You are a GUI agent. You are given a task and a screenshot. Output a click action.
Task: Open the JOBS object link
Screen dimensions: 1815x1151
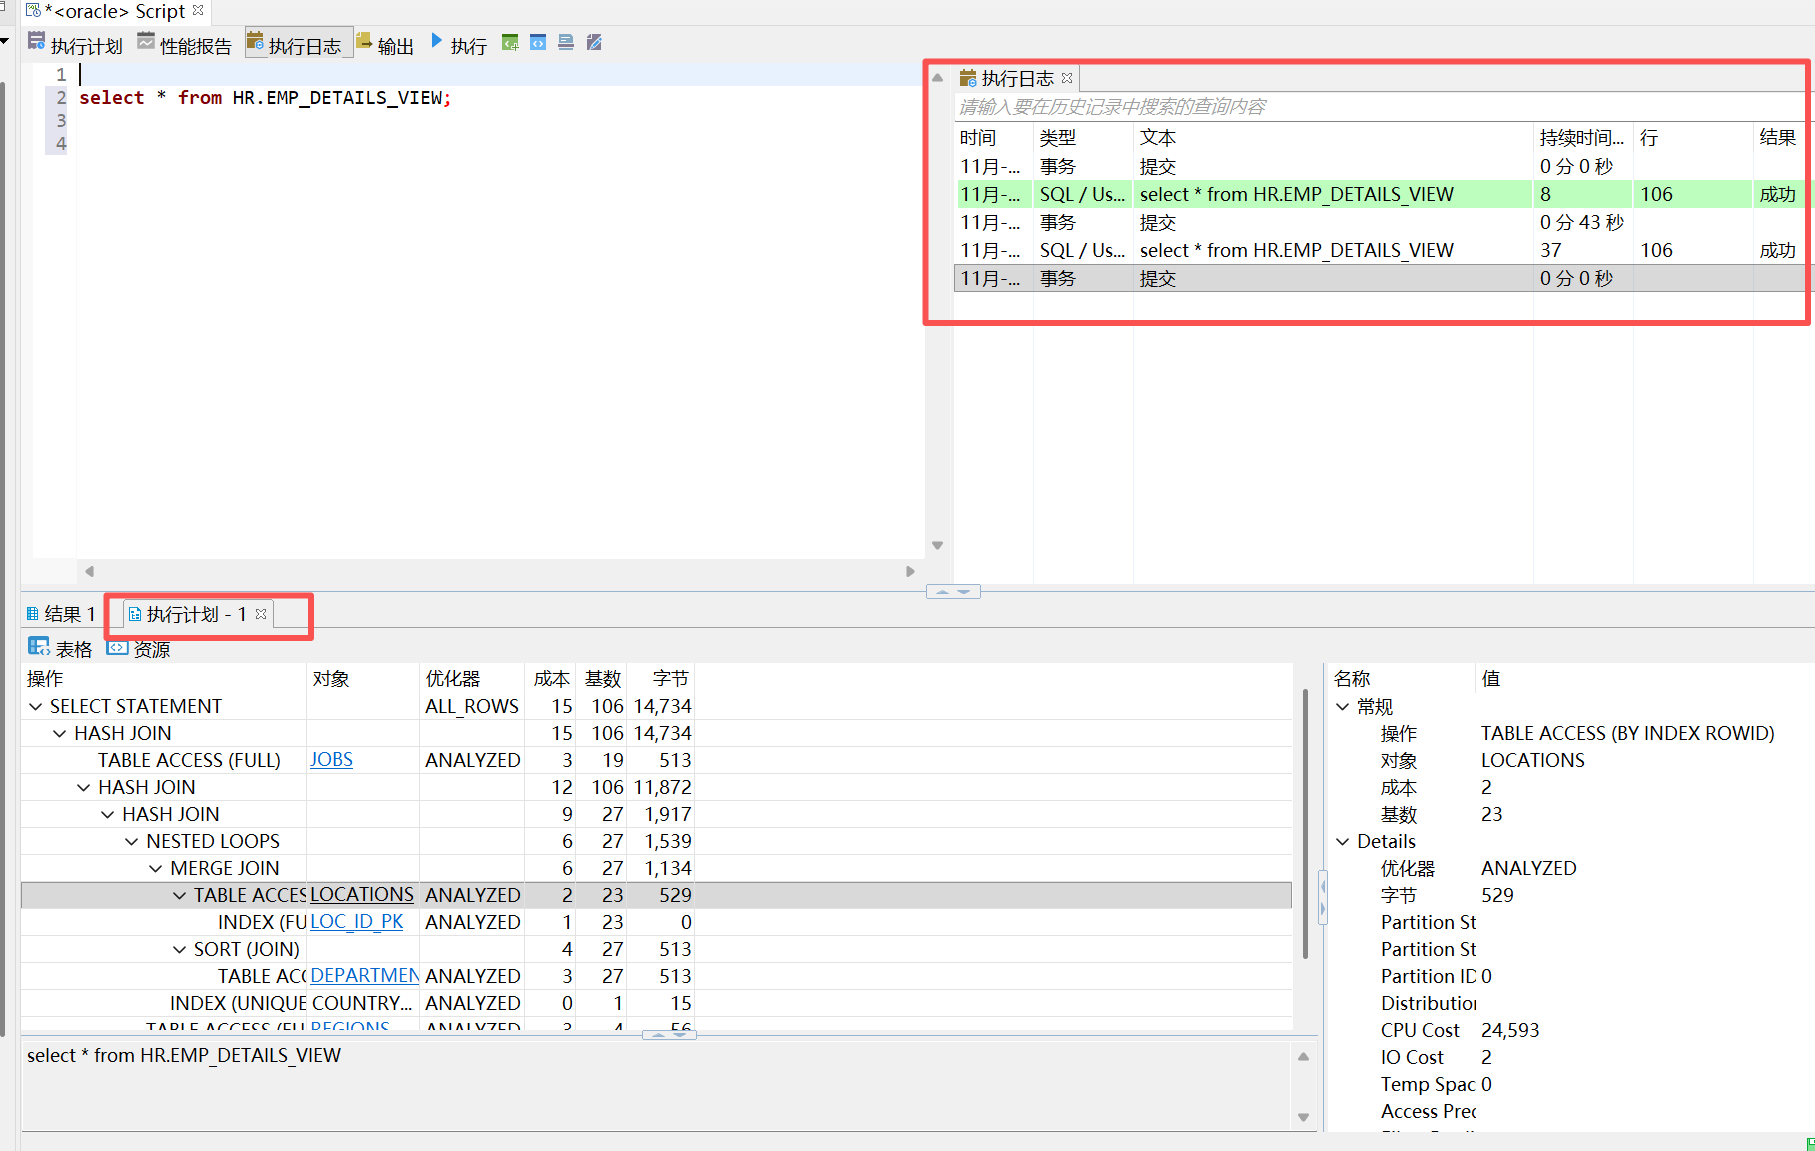click(x=331, y=760)
